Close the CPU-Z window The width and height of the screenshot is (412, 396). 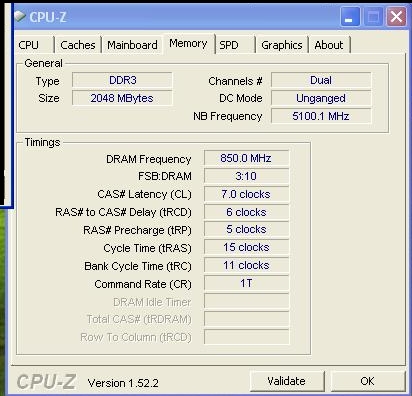[396, 17]
